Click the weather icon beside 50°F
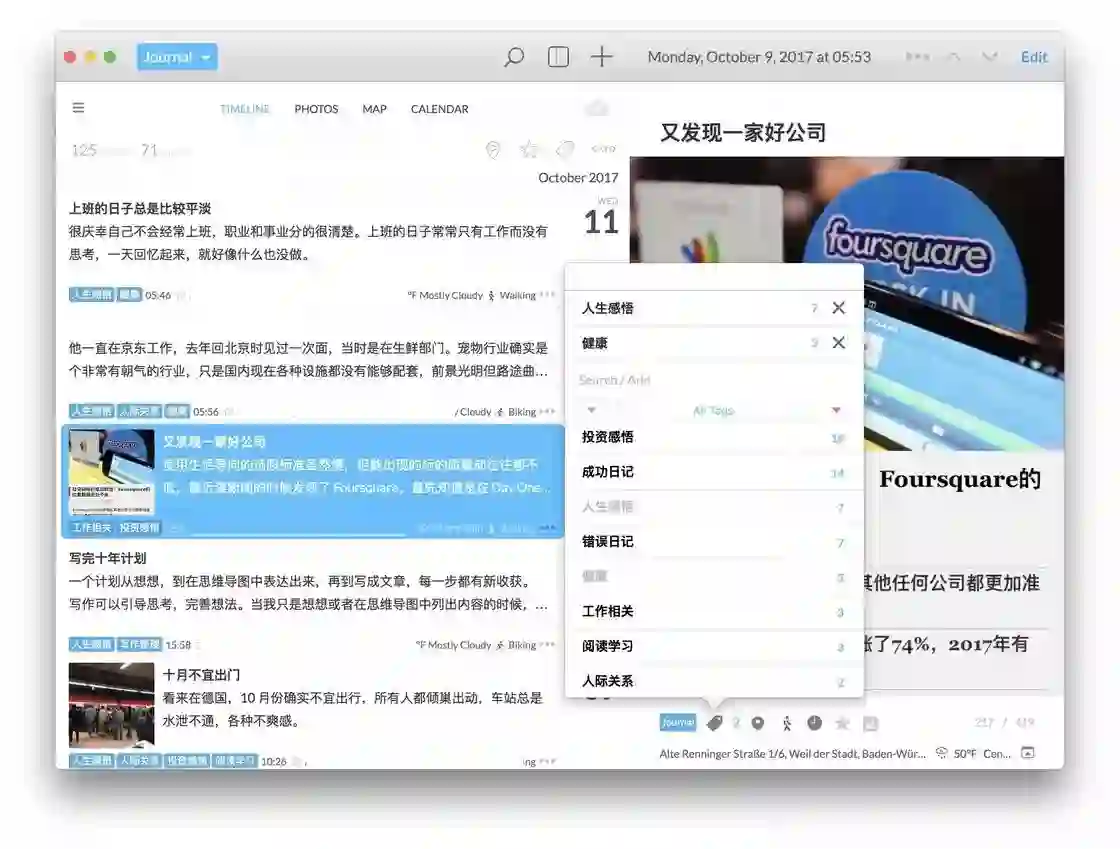 pyautogui.click(x=941, y=753)
